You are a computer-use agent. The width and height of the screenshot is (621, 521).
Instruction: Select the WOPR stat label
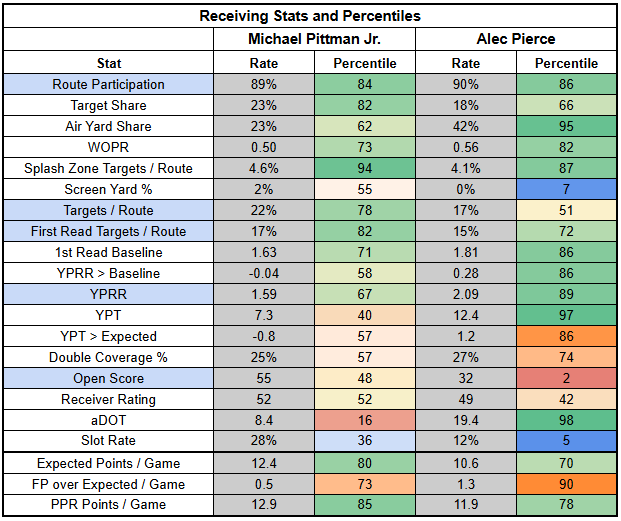(x=109, y=147)
